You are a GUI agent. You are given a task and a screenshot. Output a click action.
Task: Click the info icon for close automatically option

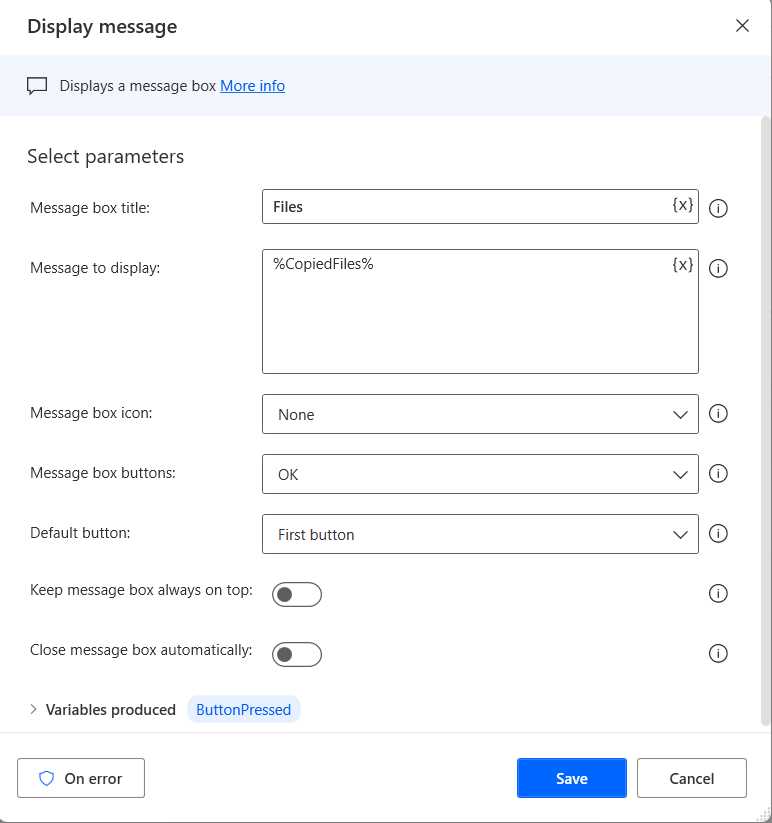718,653
